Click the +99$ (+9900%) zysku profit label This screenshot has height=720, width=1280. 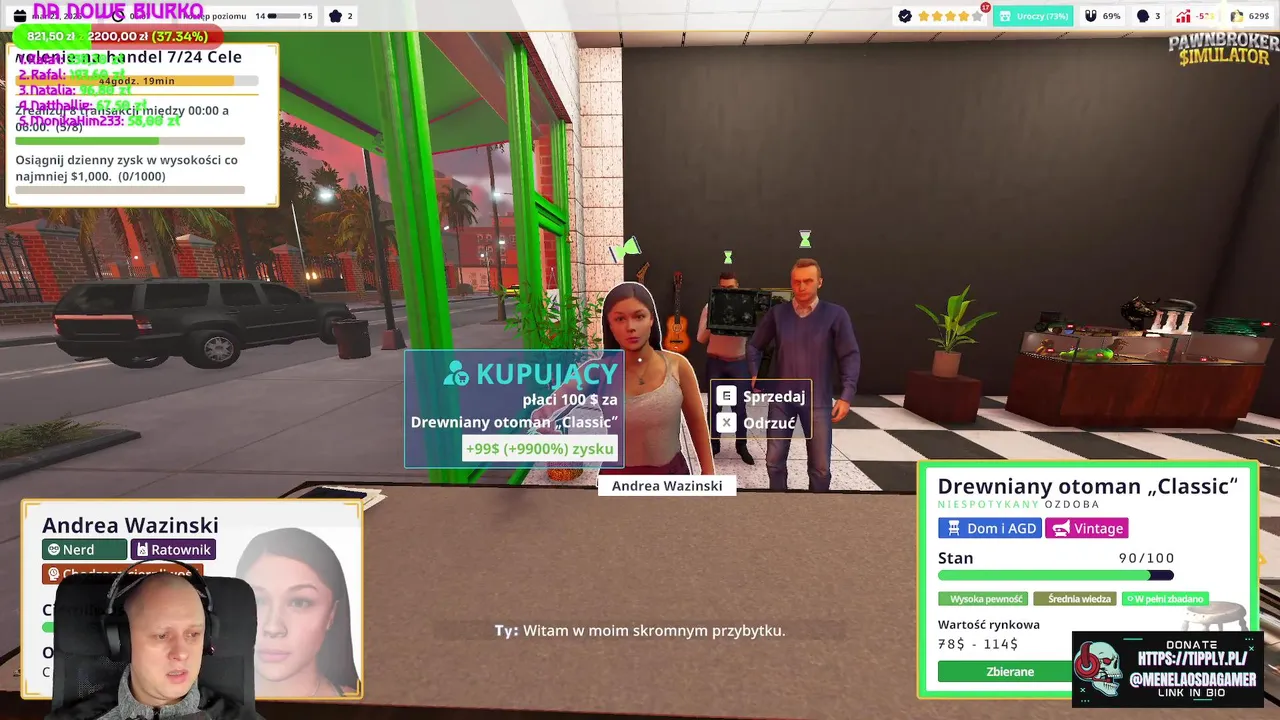pos(539,448)
